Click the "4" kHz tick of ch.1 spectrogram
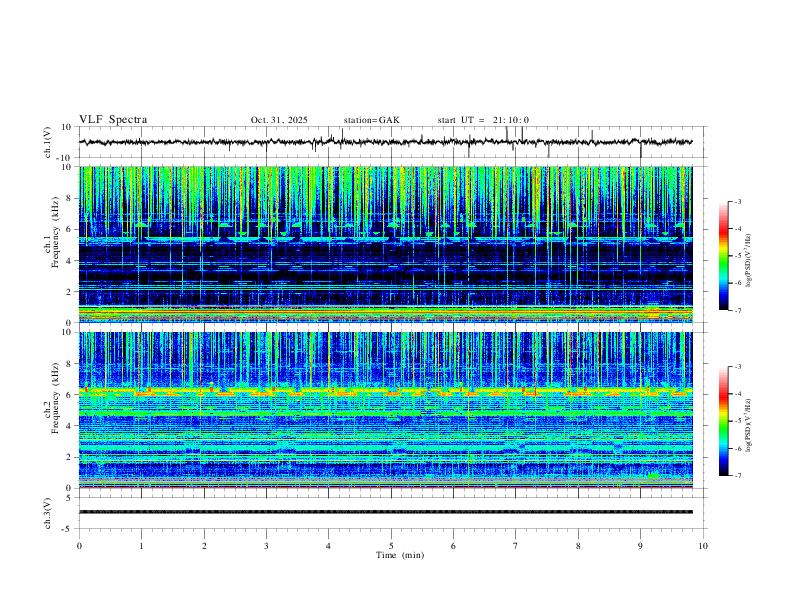792x612 pixels. [70, 261]
